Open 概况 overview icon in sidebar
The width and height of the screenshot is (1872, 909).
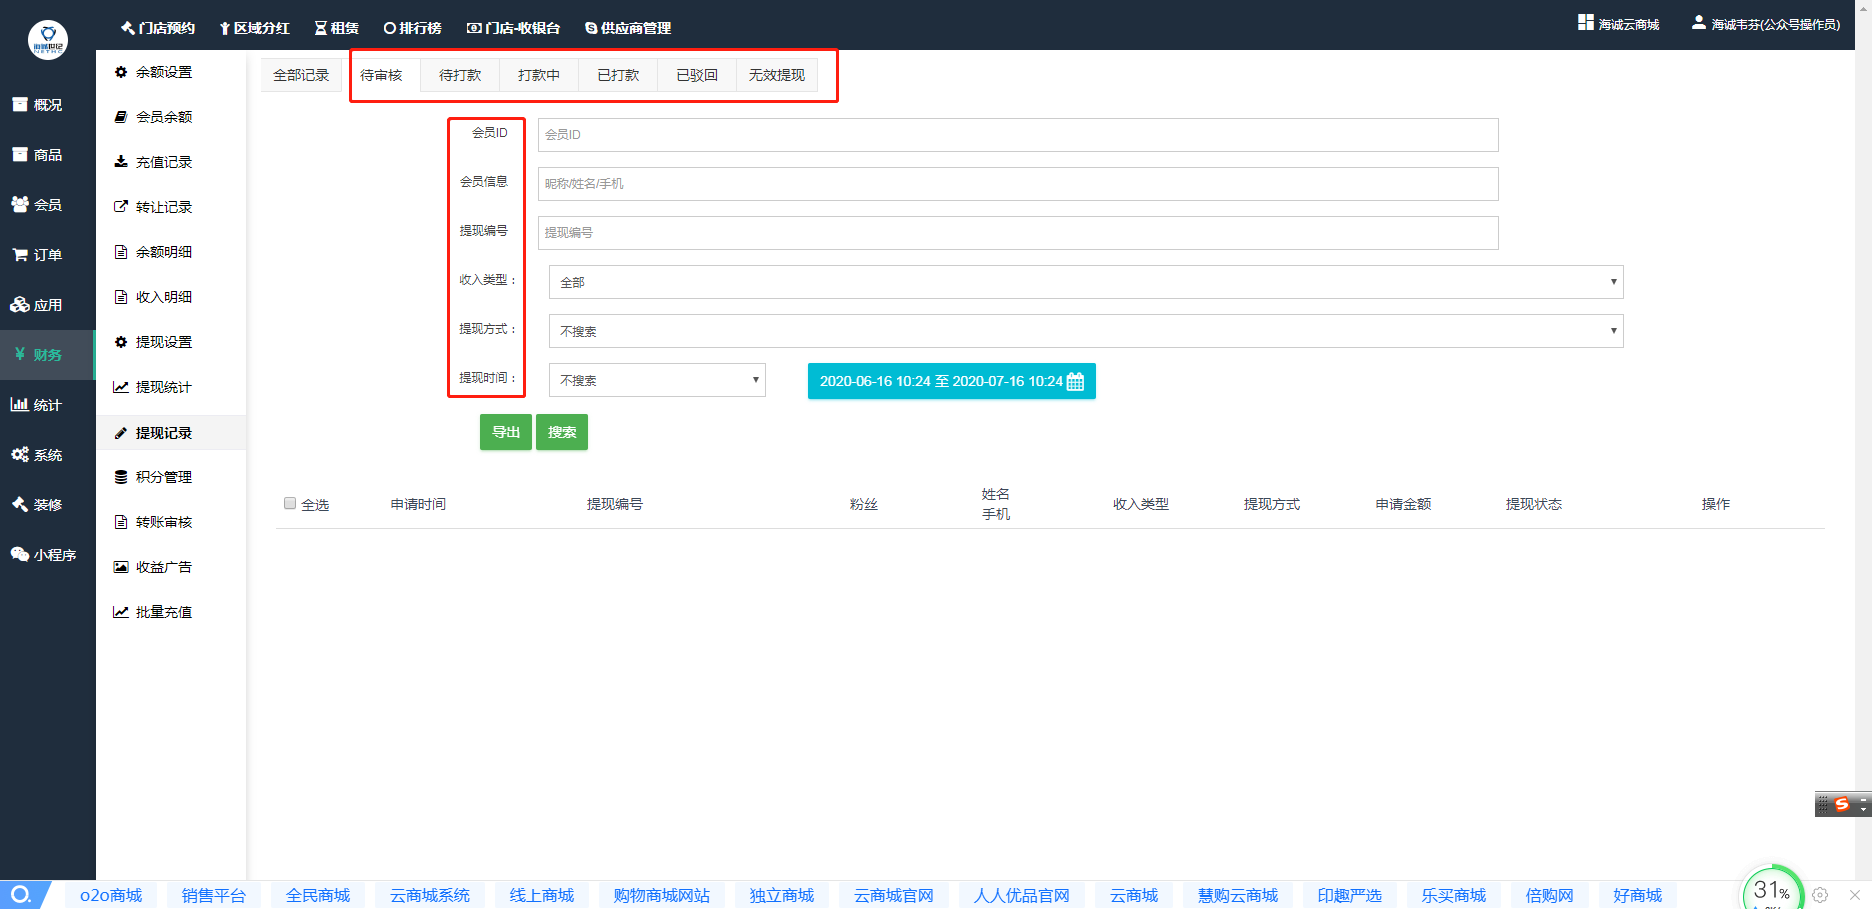20,104
